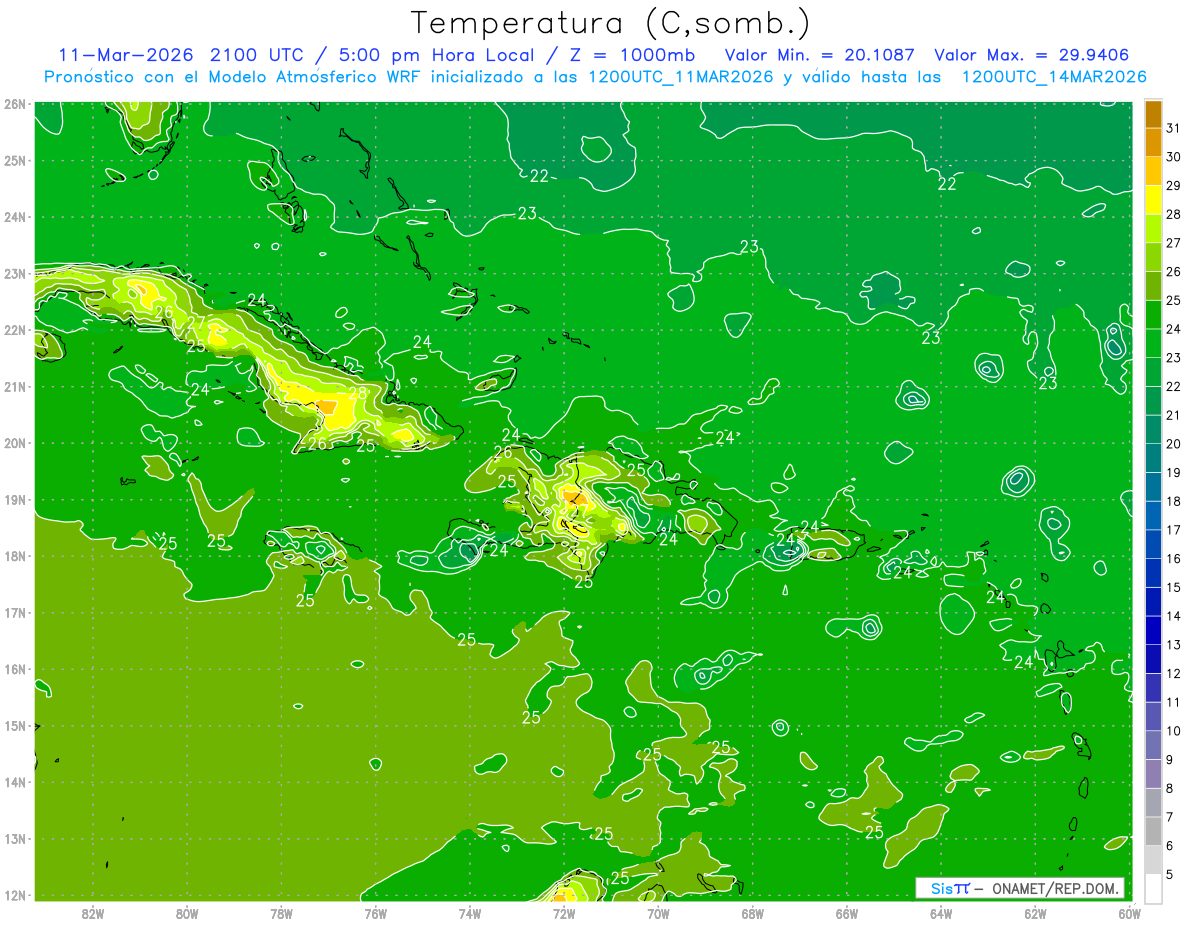Select the '1200UTC_14MAR2026' valid-until timestamp
1200x927 pixels.
(x=1053, y=77)
